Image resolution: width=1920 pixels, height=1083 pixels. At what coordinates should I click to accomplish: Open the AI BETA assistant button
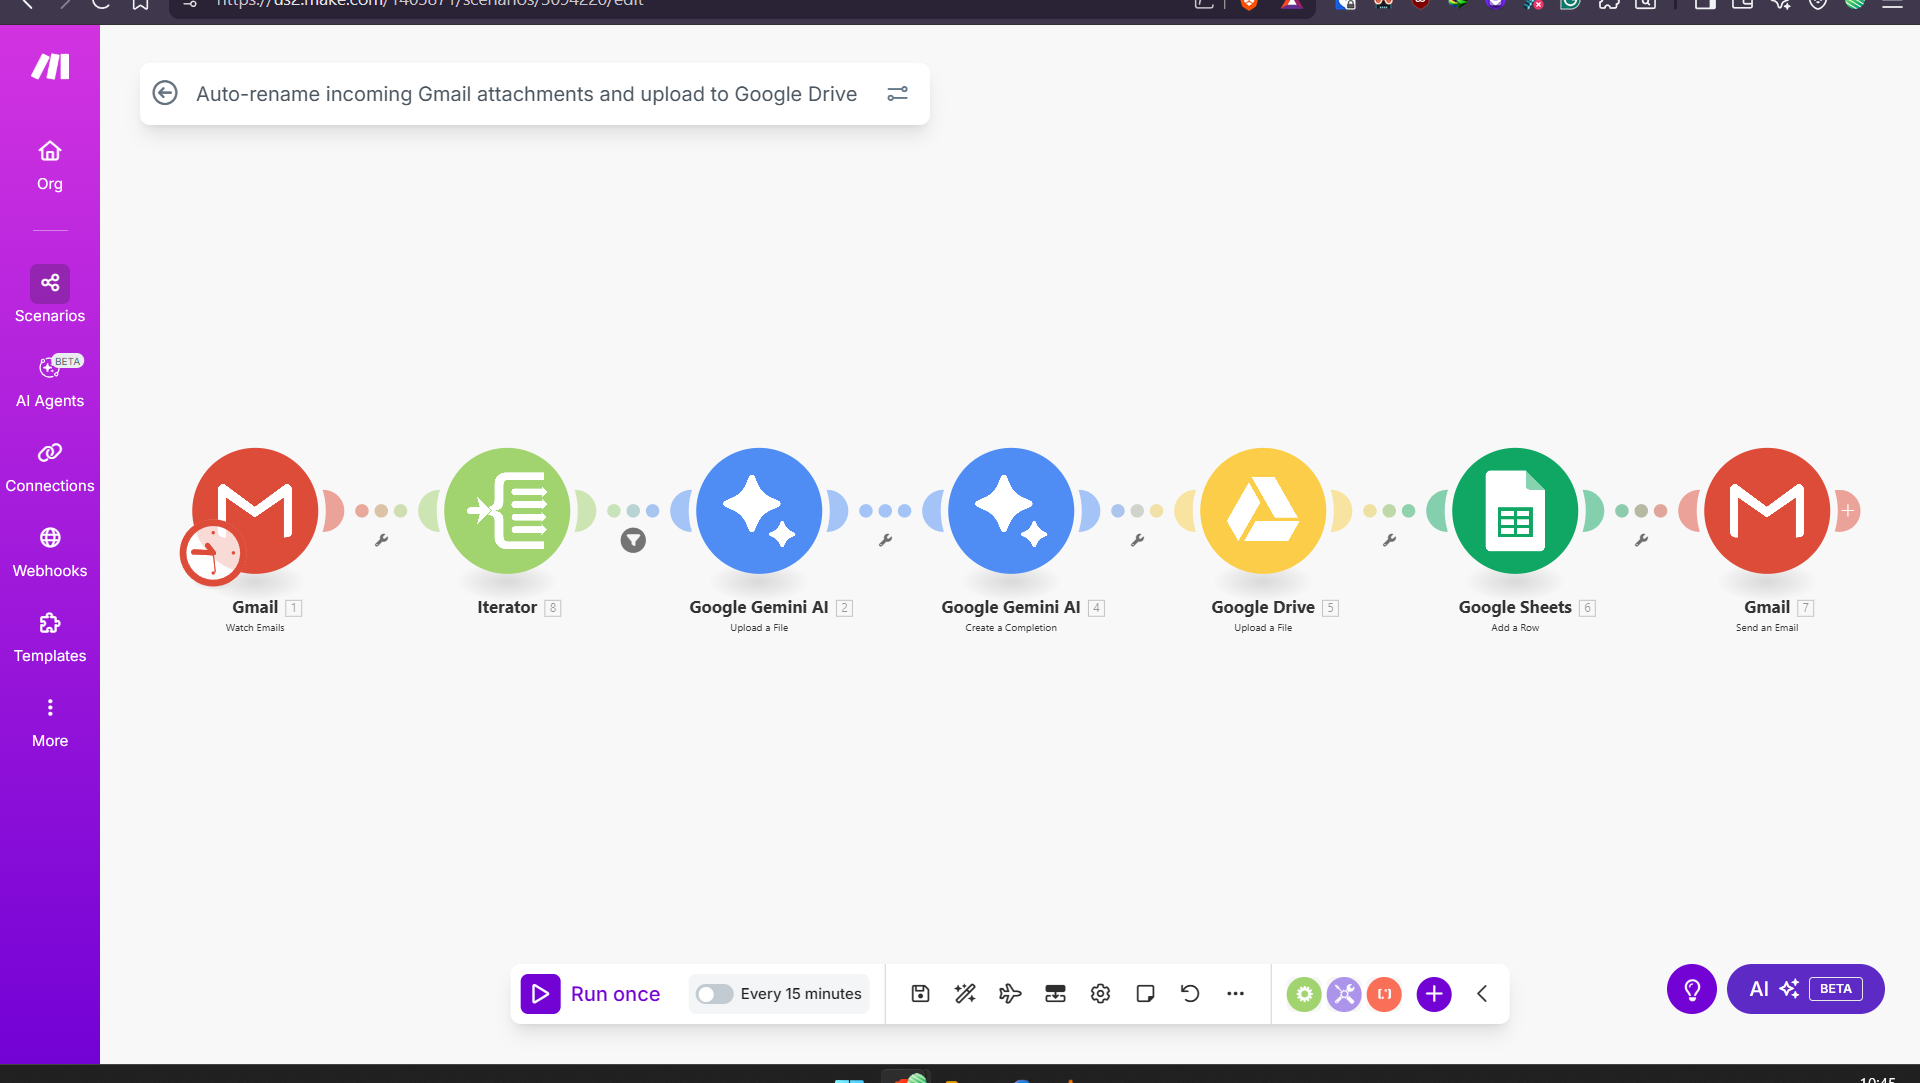[x=1805, y=989]
